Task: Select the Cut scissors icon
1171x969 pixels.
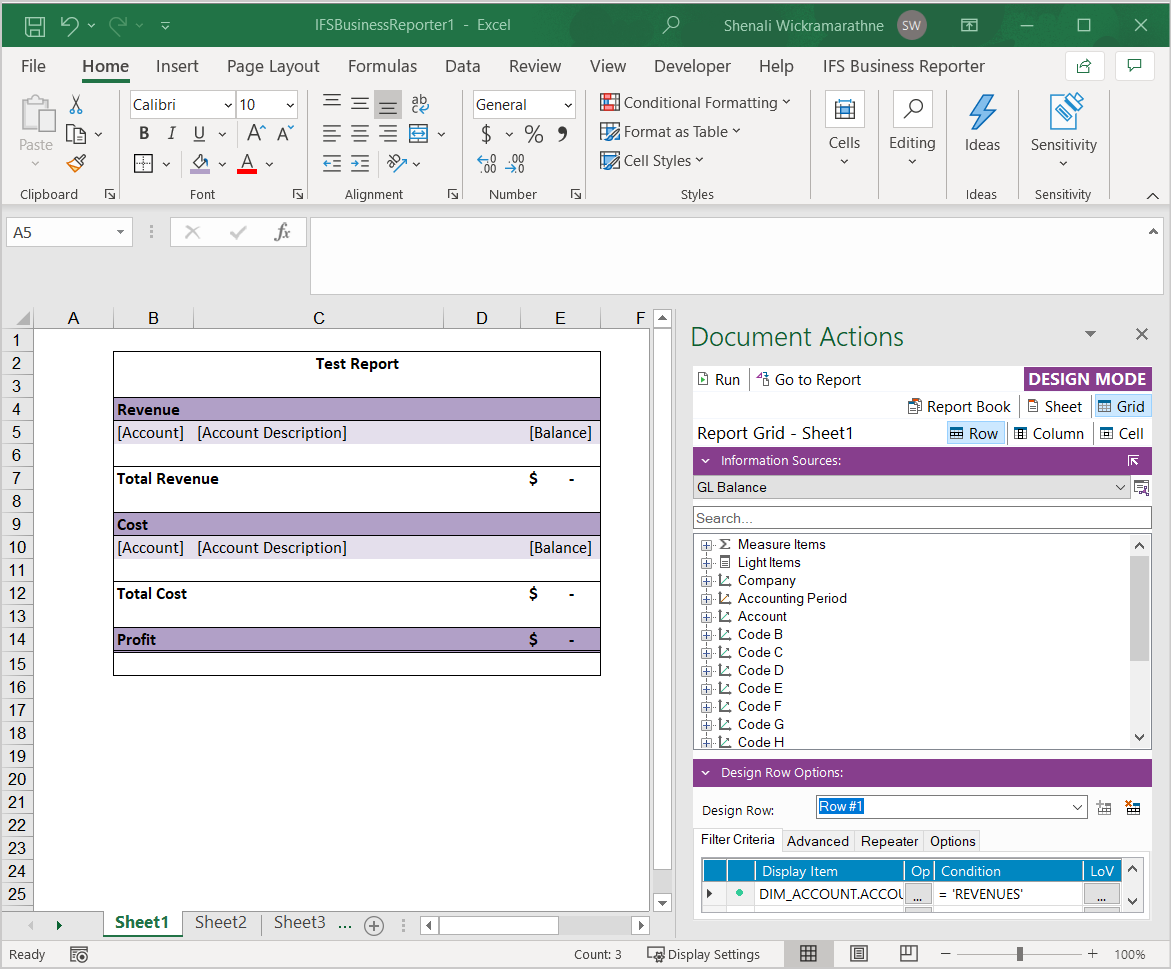Action: point(76,105)
